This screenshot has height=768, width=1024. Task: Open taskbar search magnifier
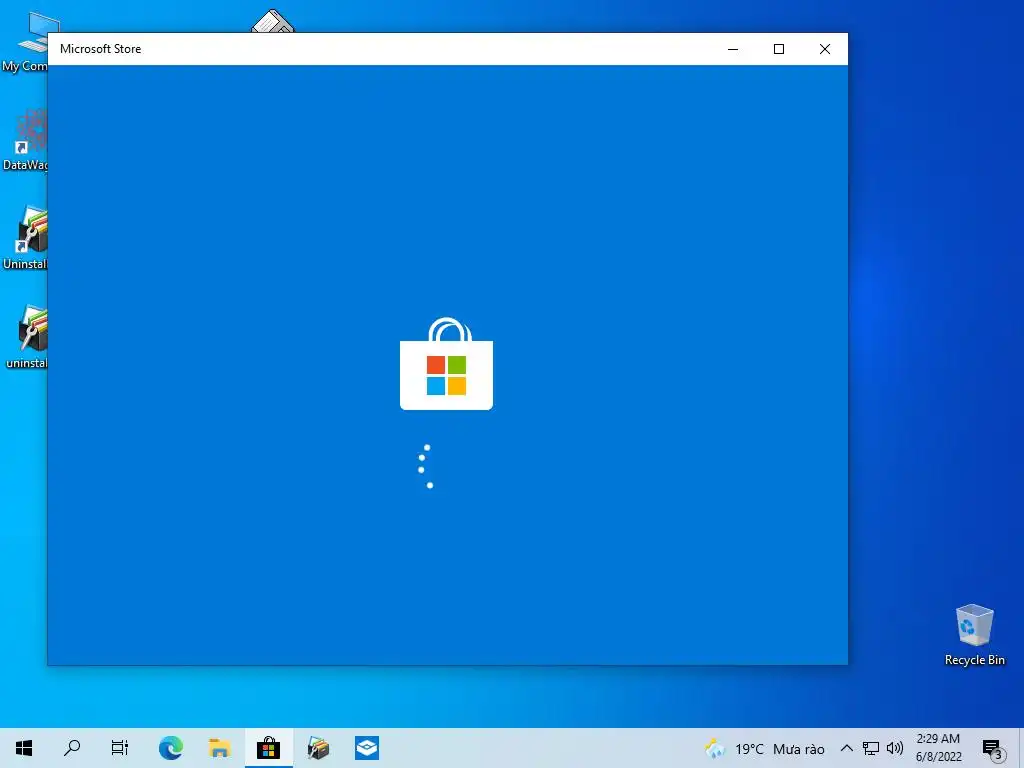72,748
